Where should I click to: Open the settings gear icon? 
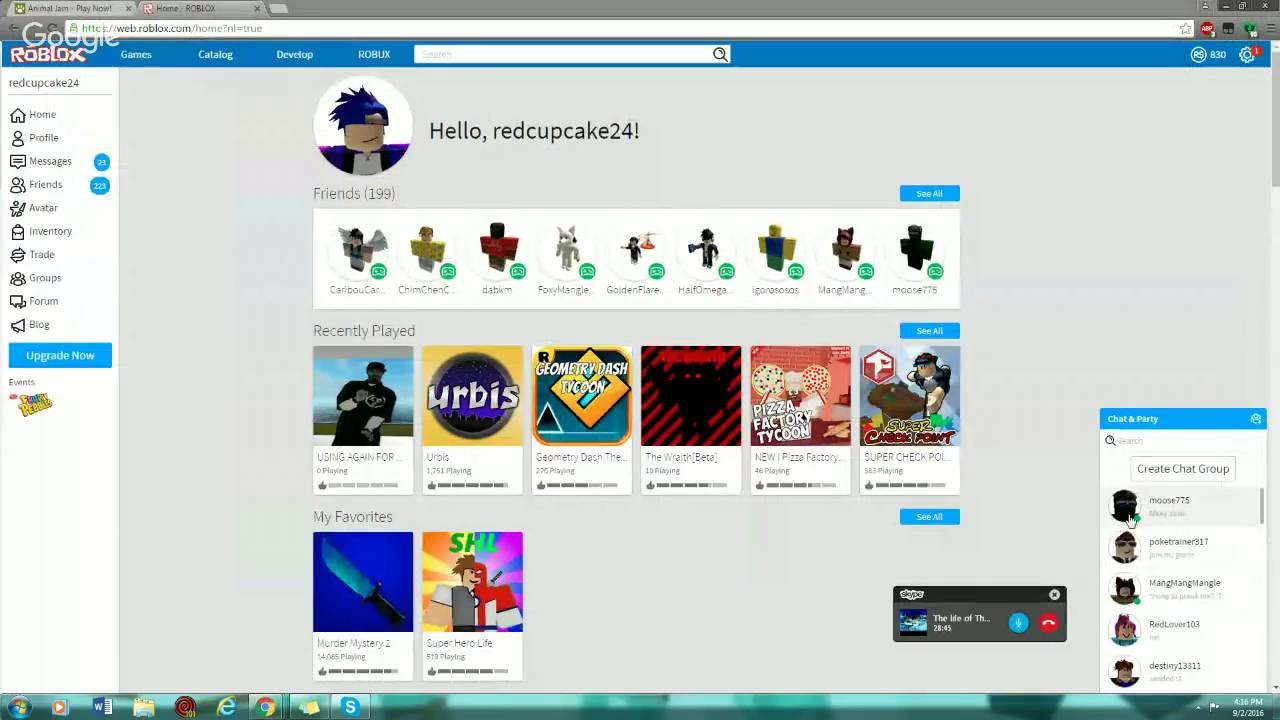pyautogui.click(x=1247, y=55)
